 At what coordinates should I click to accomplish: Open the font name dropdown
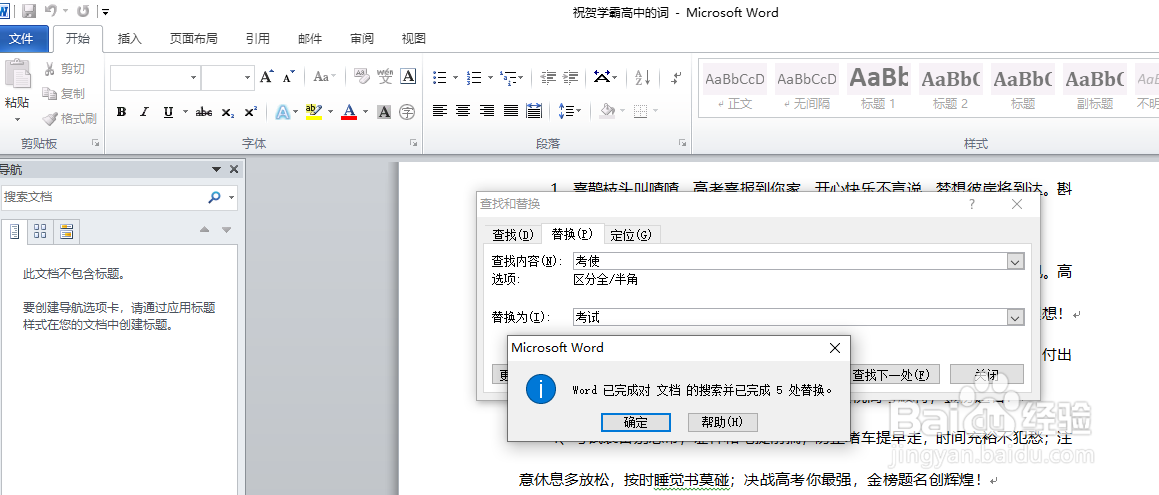[193, 77]
